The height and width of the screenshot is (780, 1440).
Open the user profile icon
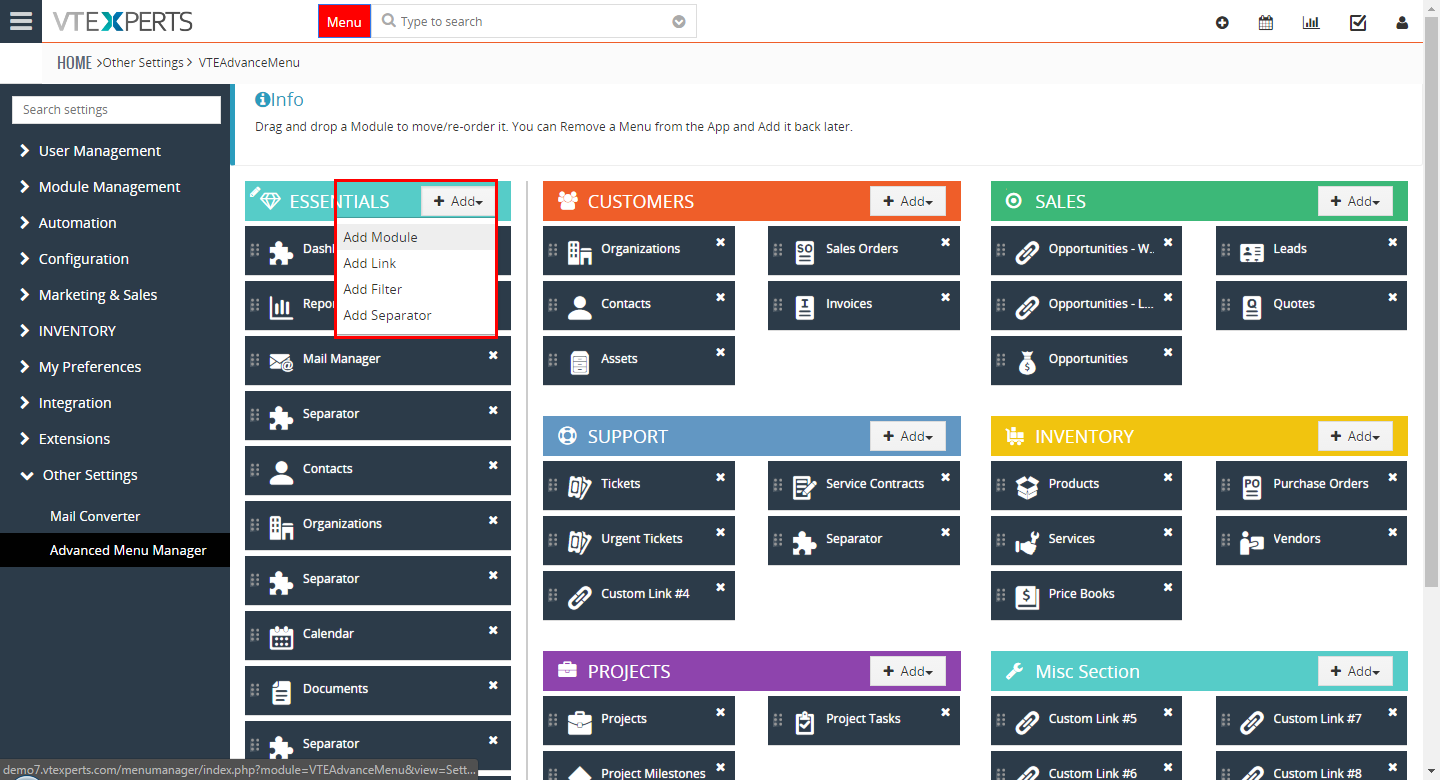(1402, 23)
